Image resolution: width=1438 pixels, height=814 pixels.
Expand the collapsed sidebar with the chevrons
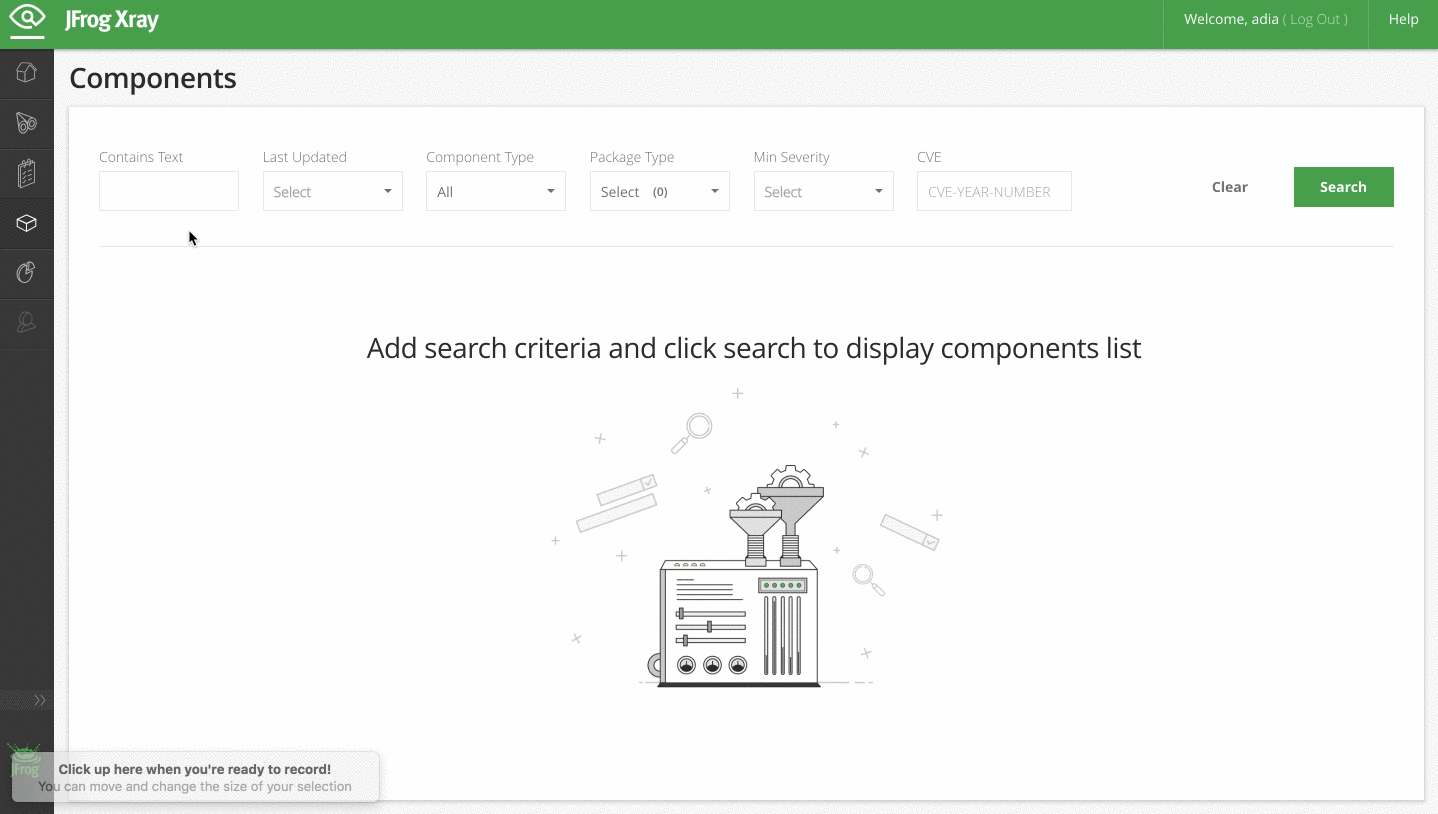click(x=39, y=700)
